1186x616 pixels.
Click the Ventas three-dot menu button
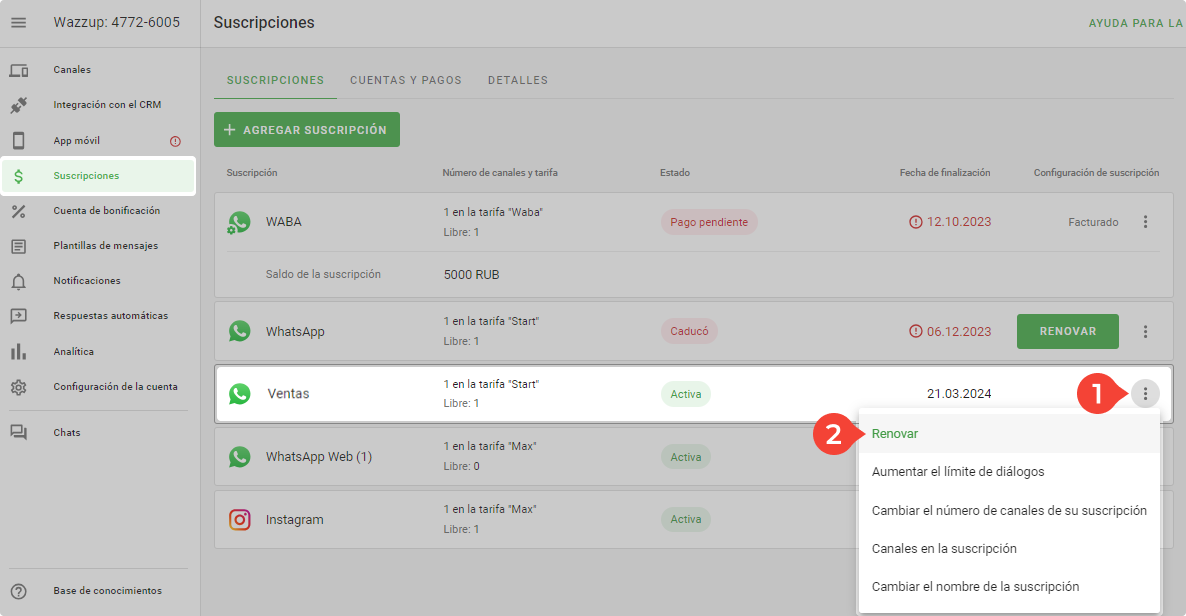pyautogui.click(x=1146, y=394)
